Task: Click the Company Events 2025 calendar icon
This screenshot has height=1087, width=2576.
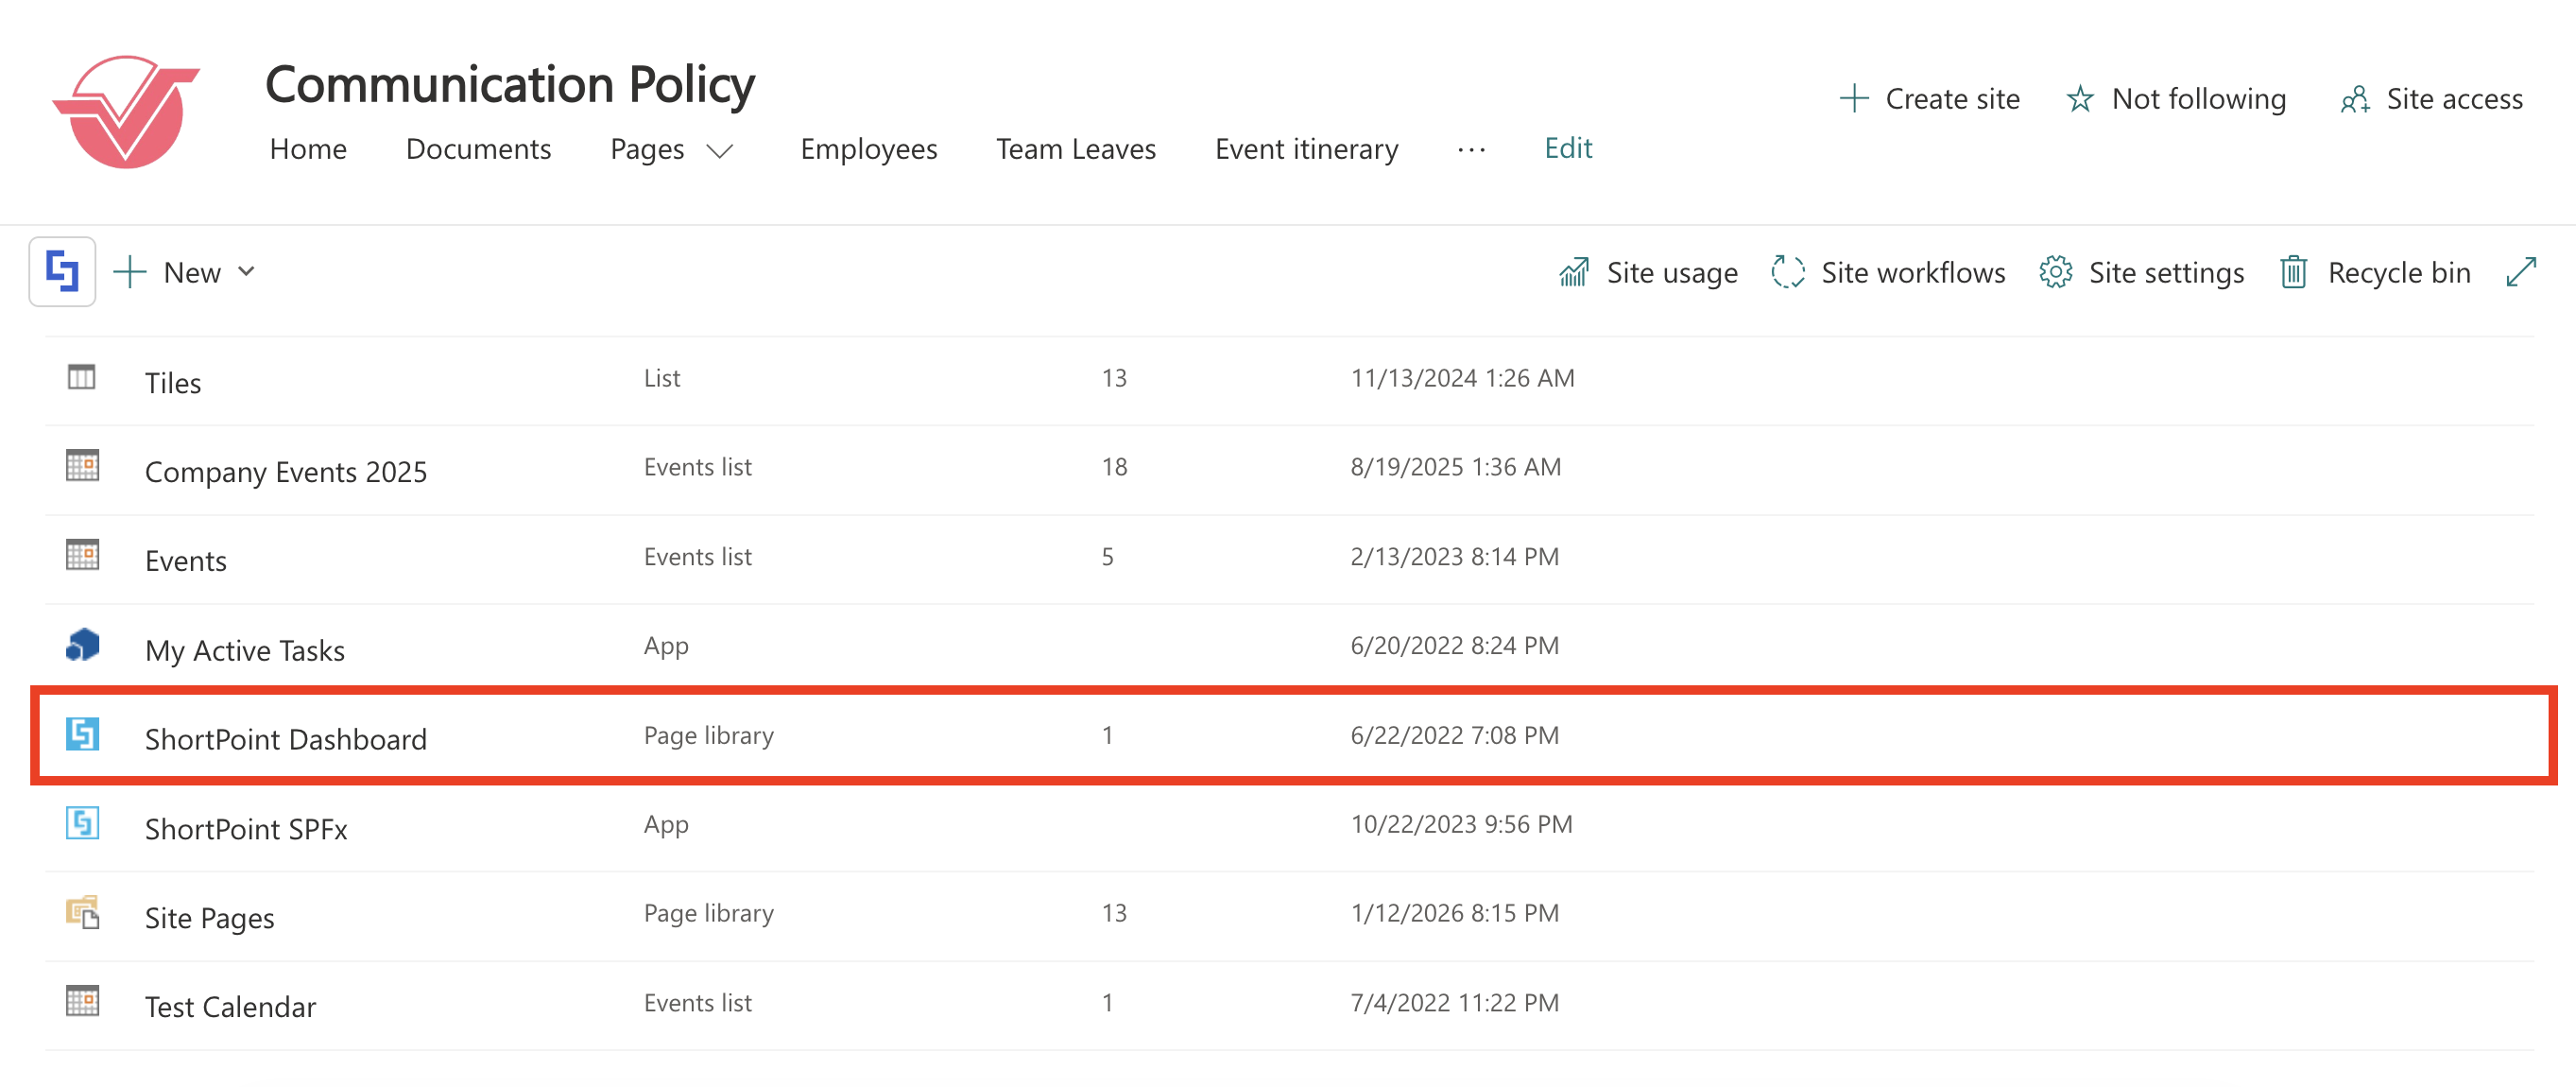Action: click(81, 466)
